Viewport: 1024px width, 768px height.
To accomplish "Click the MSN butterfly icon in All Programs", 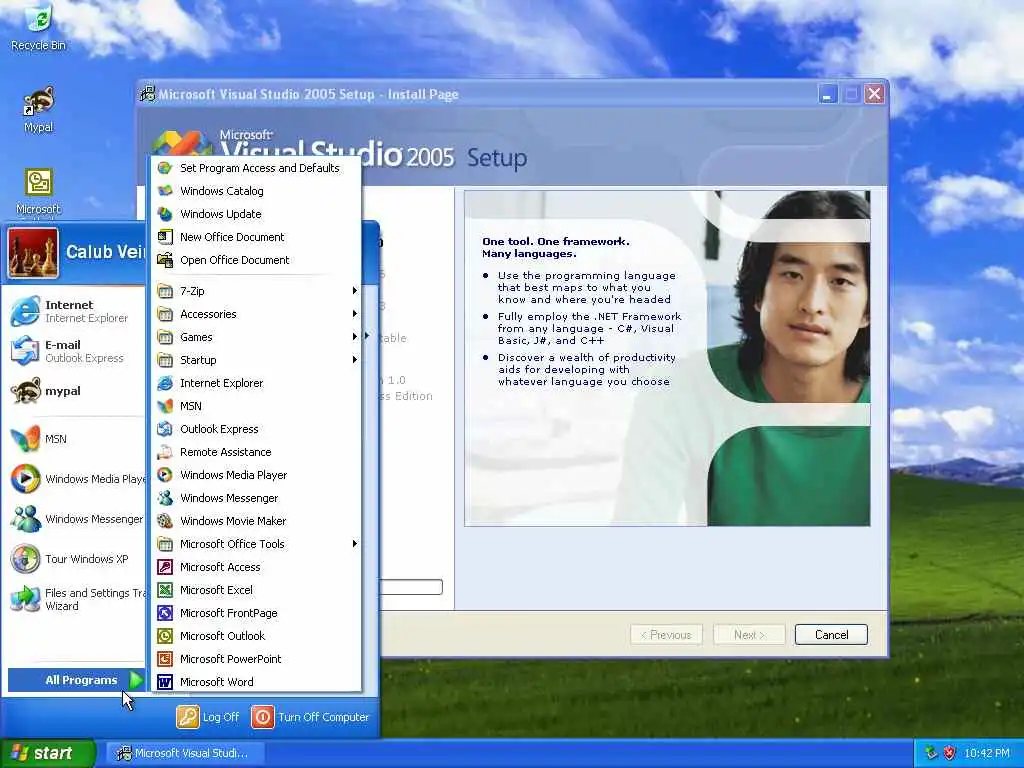I will [x=165, y=406].
